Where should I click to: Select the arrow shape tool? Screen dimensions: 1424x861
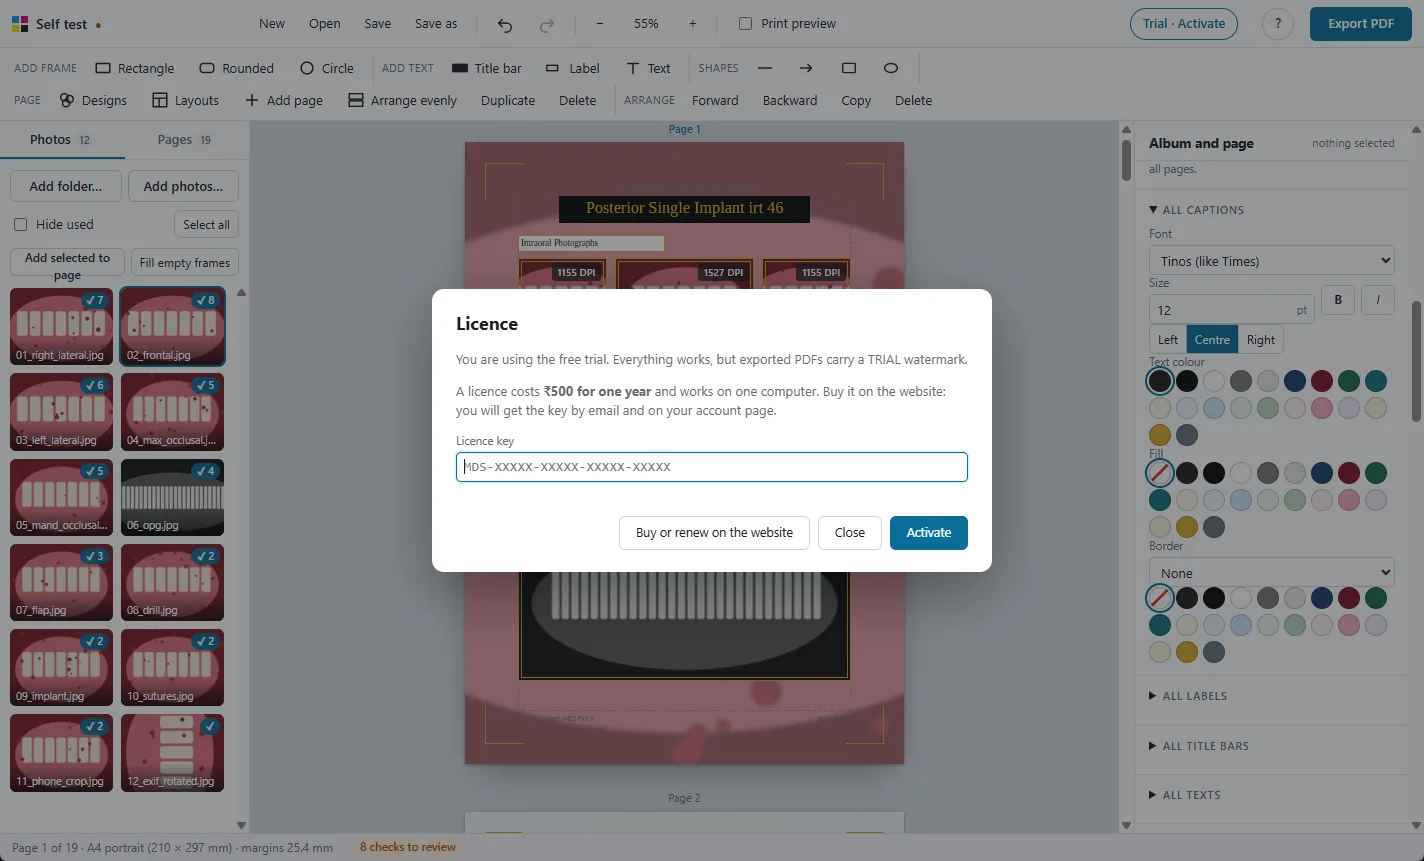806,68
